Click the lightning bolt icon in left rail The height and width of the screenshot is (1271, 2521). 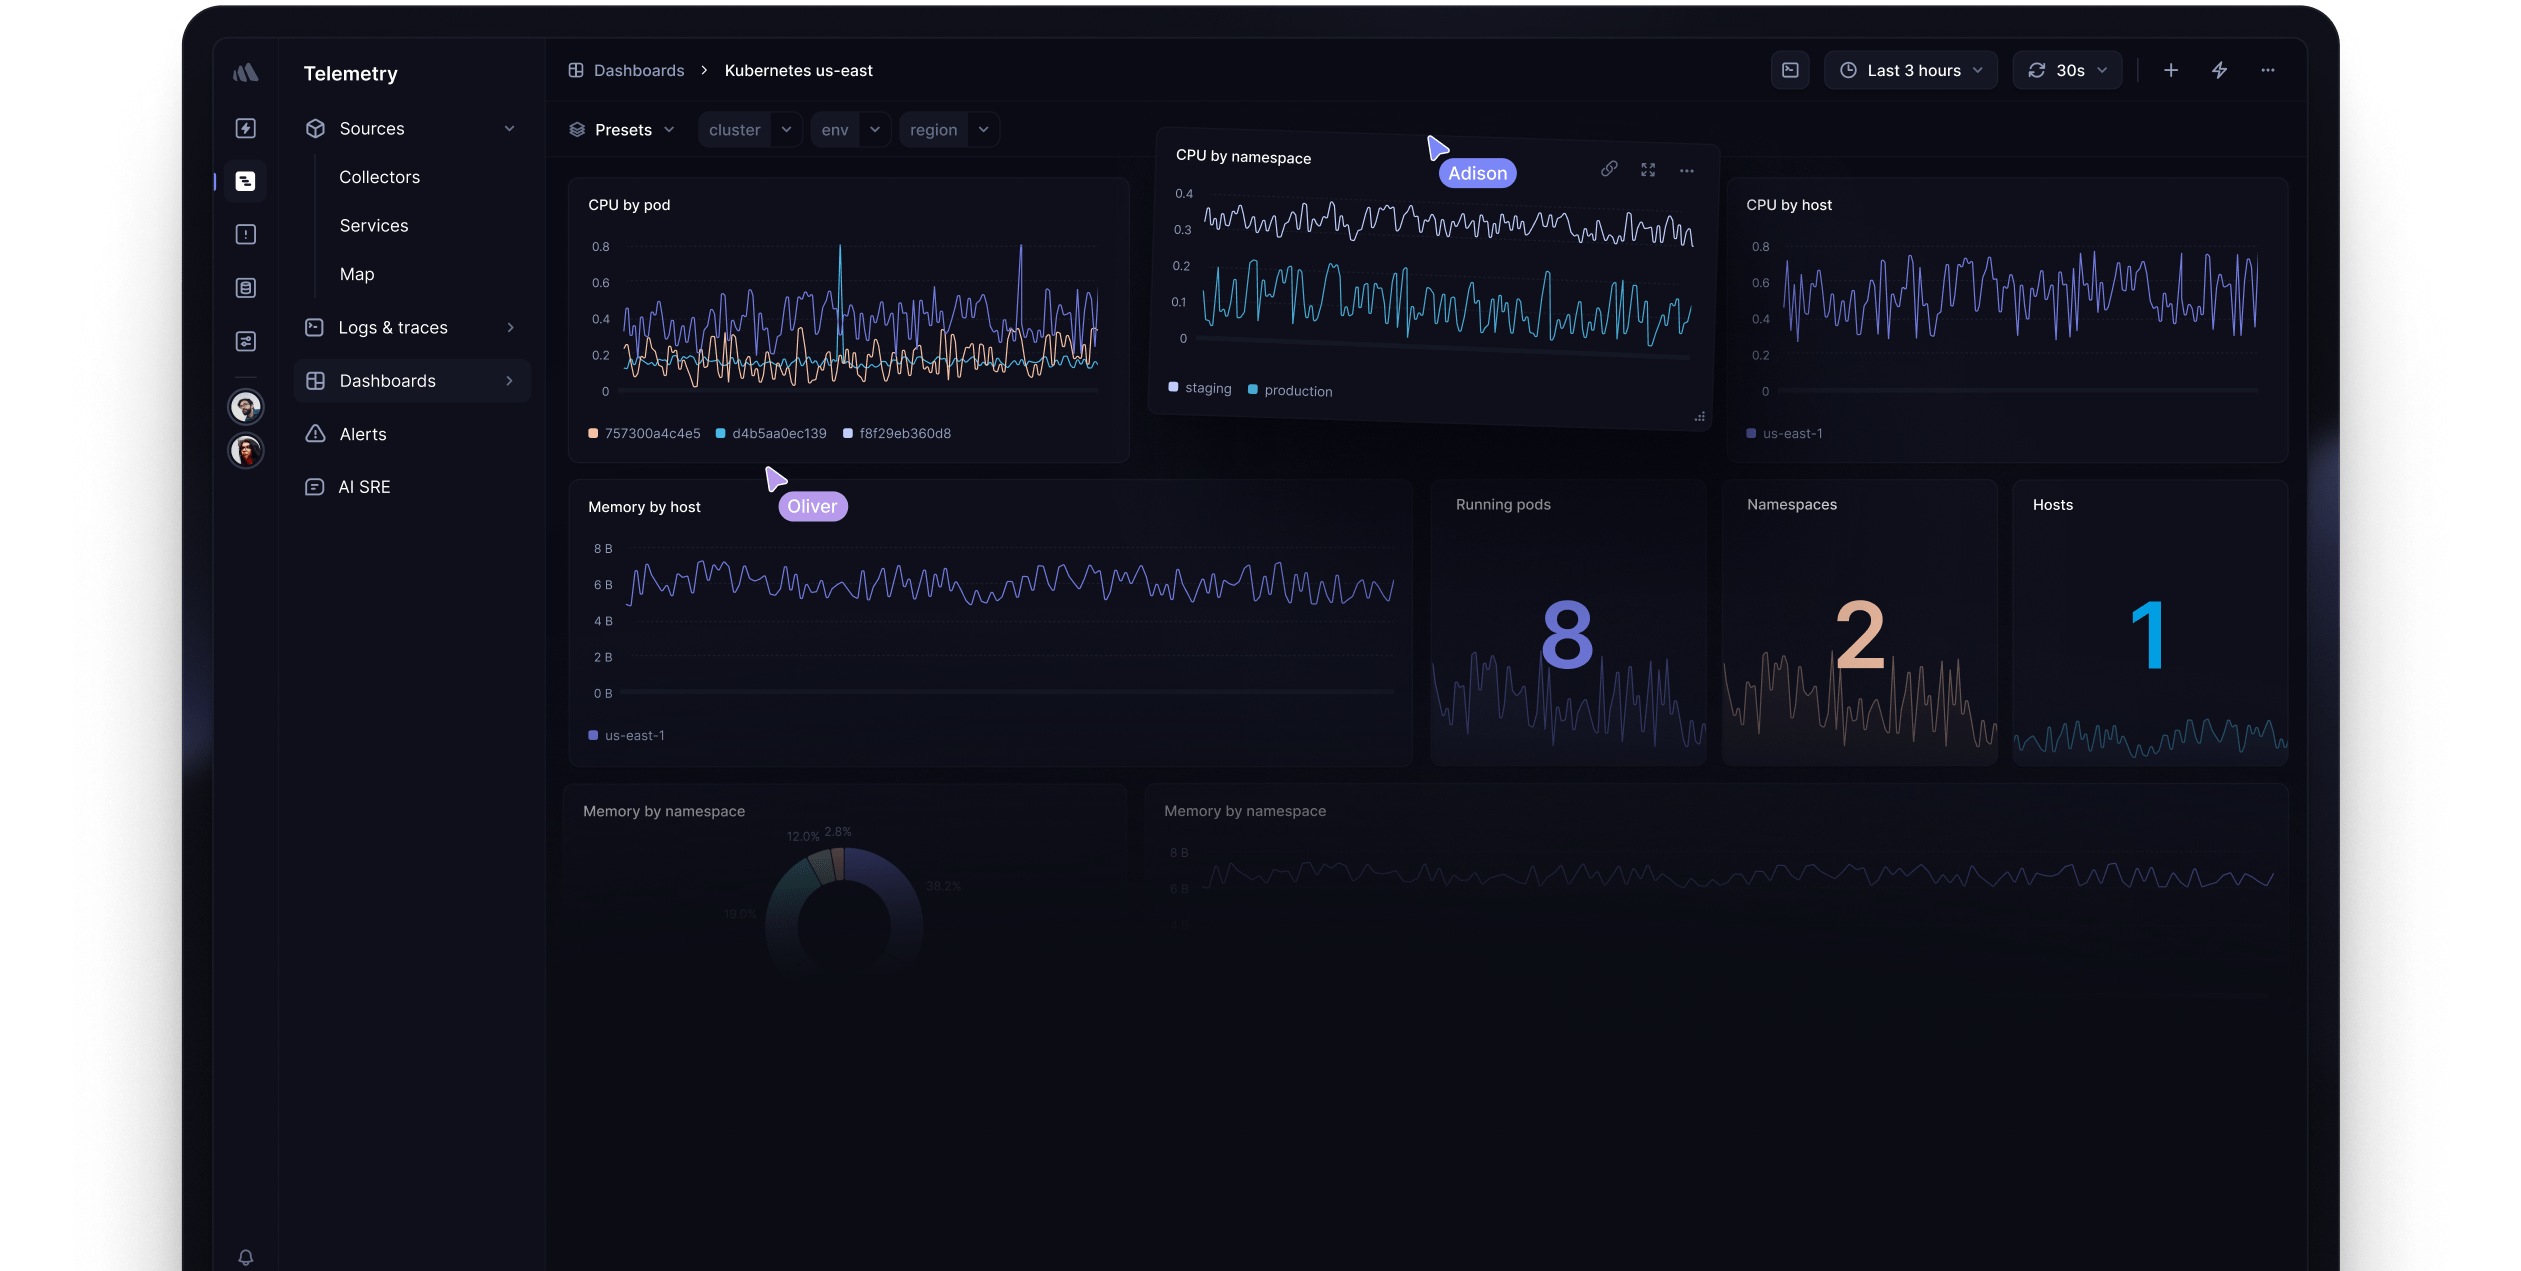point(245,128)
